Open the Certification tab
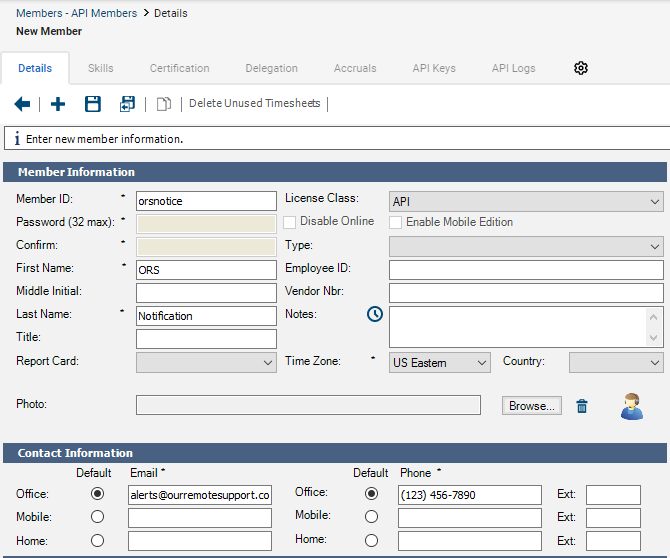The height and width of the screenshot is (558, 670). pyautogui.click(x=179, y=68)
